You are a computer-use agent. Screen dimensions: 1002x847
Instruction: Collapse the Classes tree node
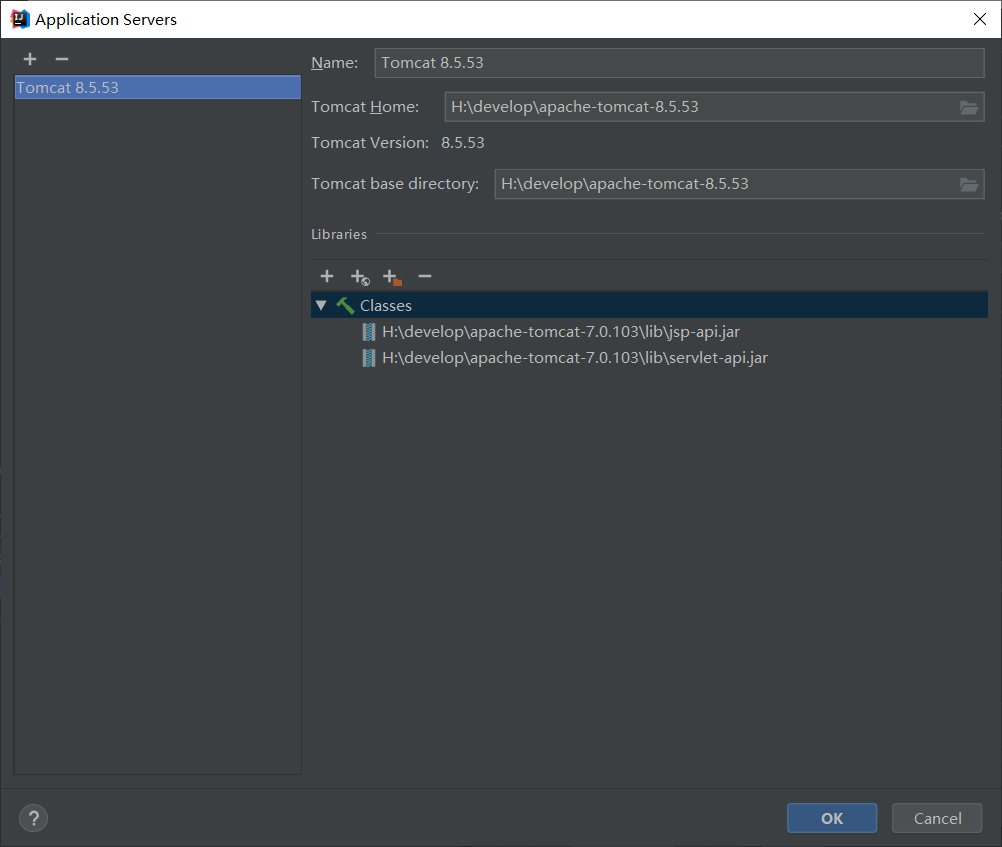pos(321,306)
